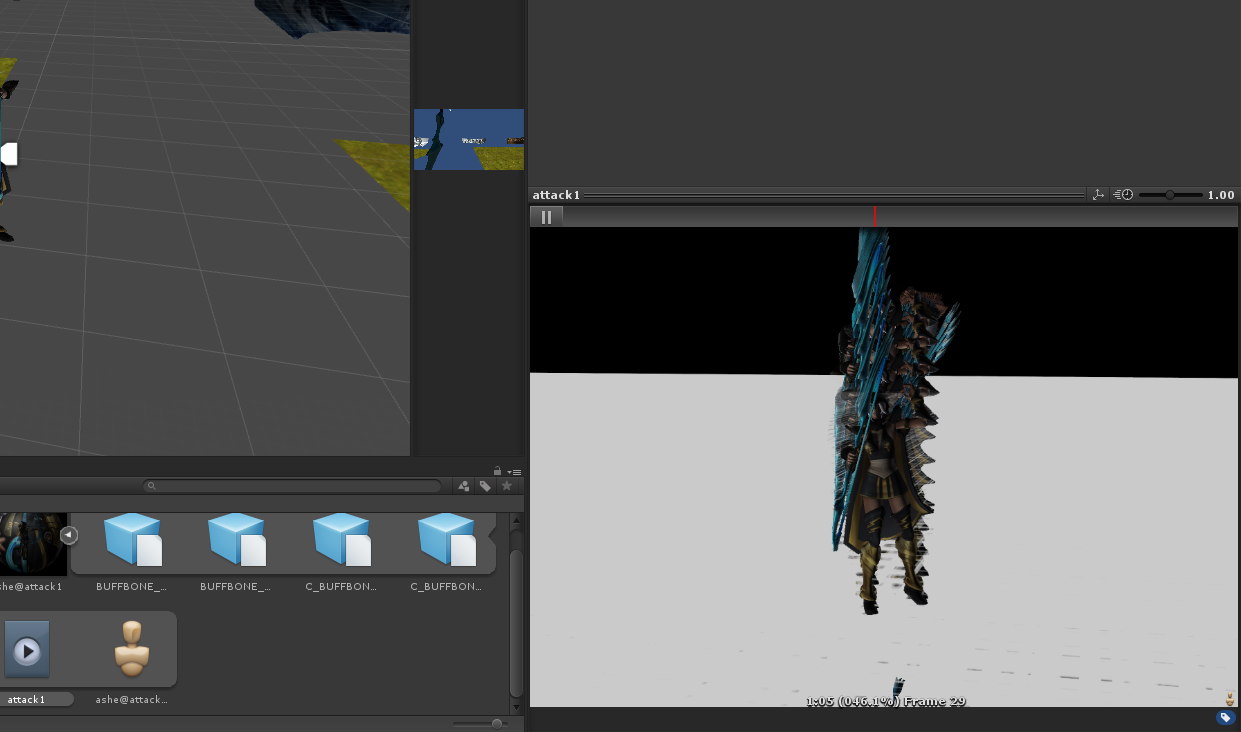
Task: Open the Search by Type filter
Action: pos(464,486)
